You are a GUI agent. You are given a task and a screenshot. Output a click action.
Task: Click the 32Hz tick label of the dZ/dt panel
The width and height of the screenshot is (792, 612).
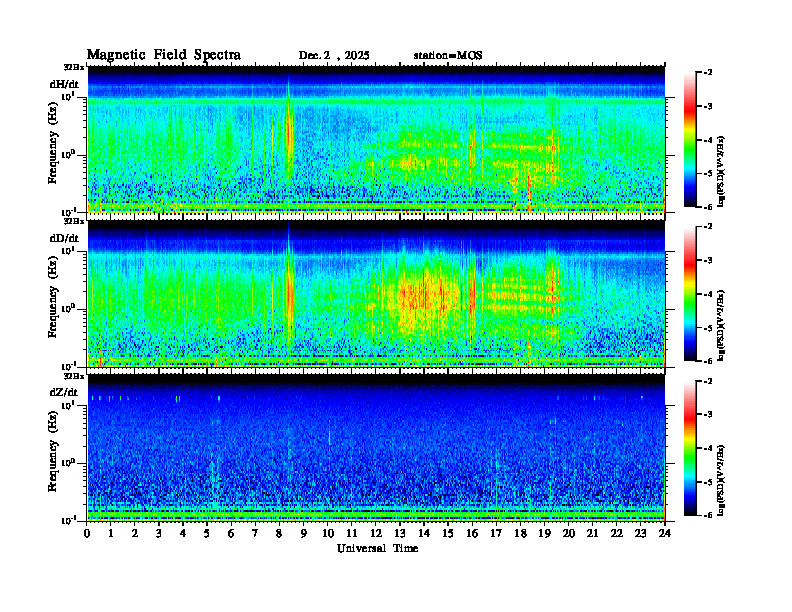click(x=74, y=376)
